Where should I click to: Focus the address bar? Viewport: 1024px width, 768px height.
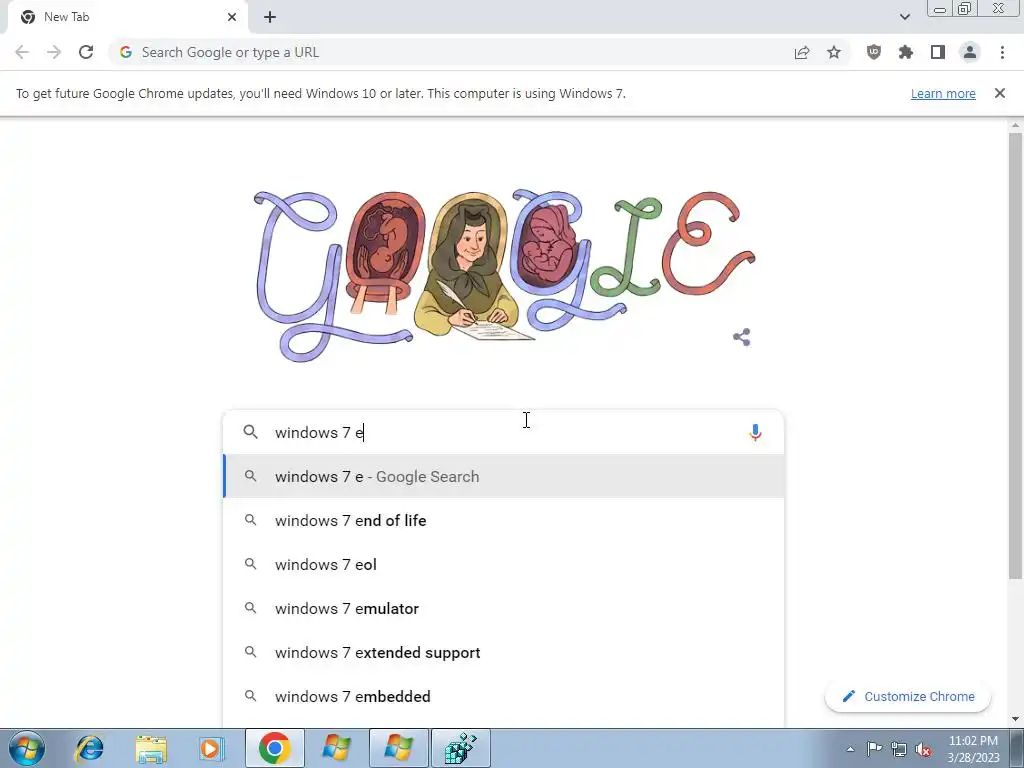pos(457,52)
